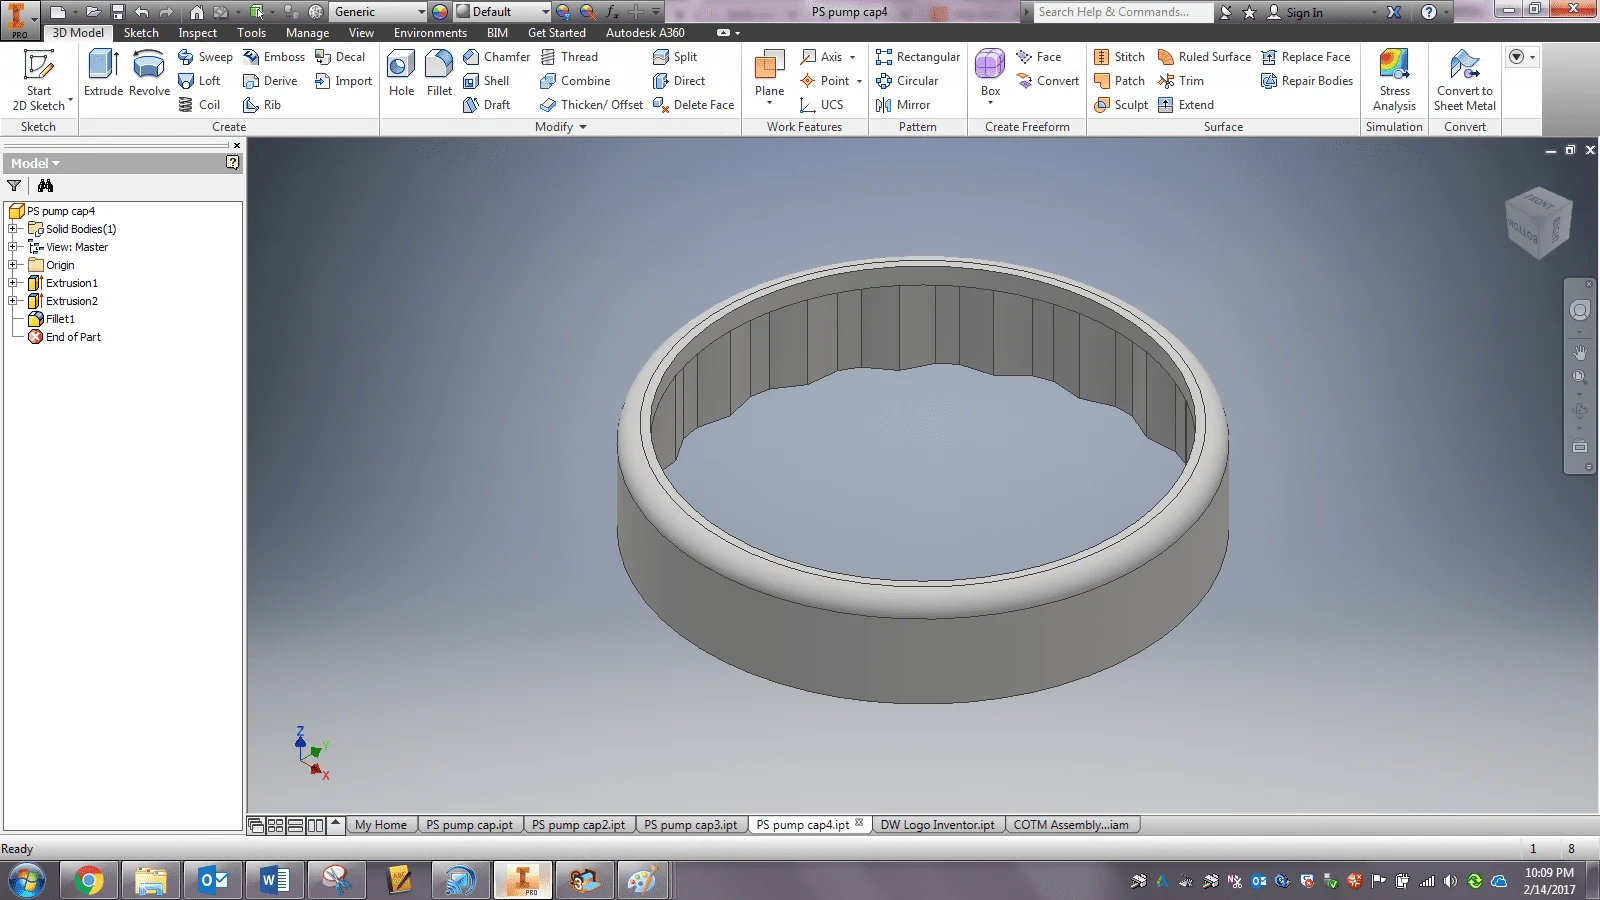
Task: Expand the Origin folder node
Action: 13,265
